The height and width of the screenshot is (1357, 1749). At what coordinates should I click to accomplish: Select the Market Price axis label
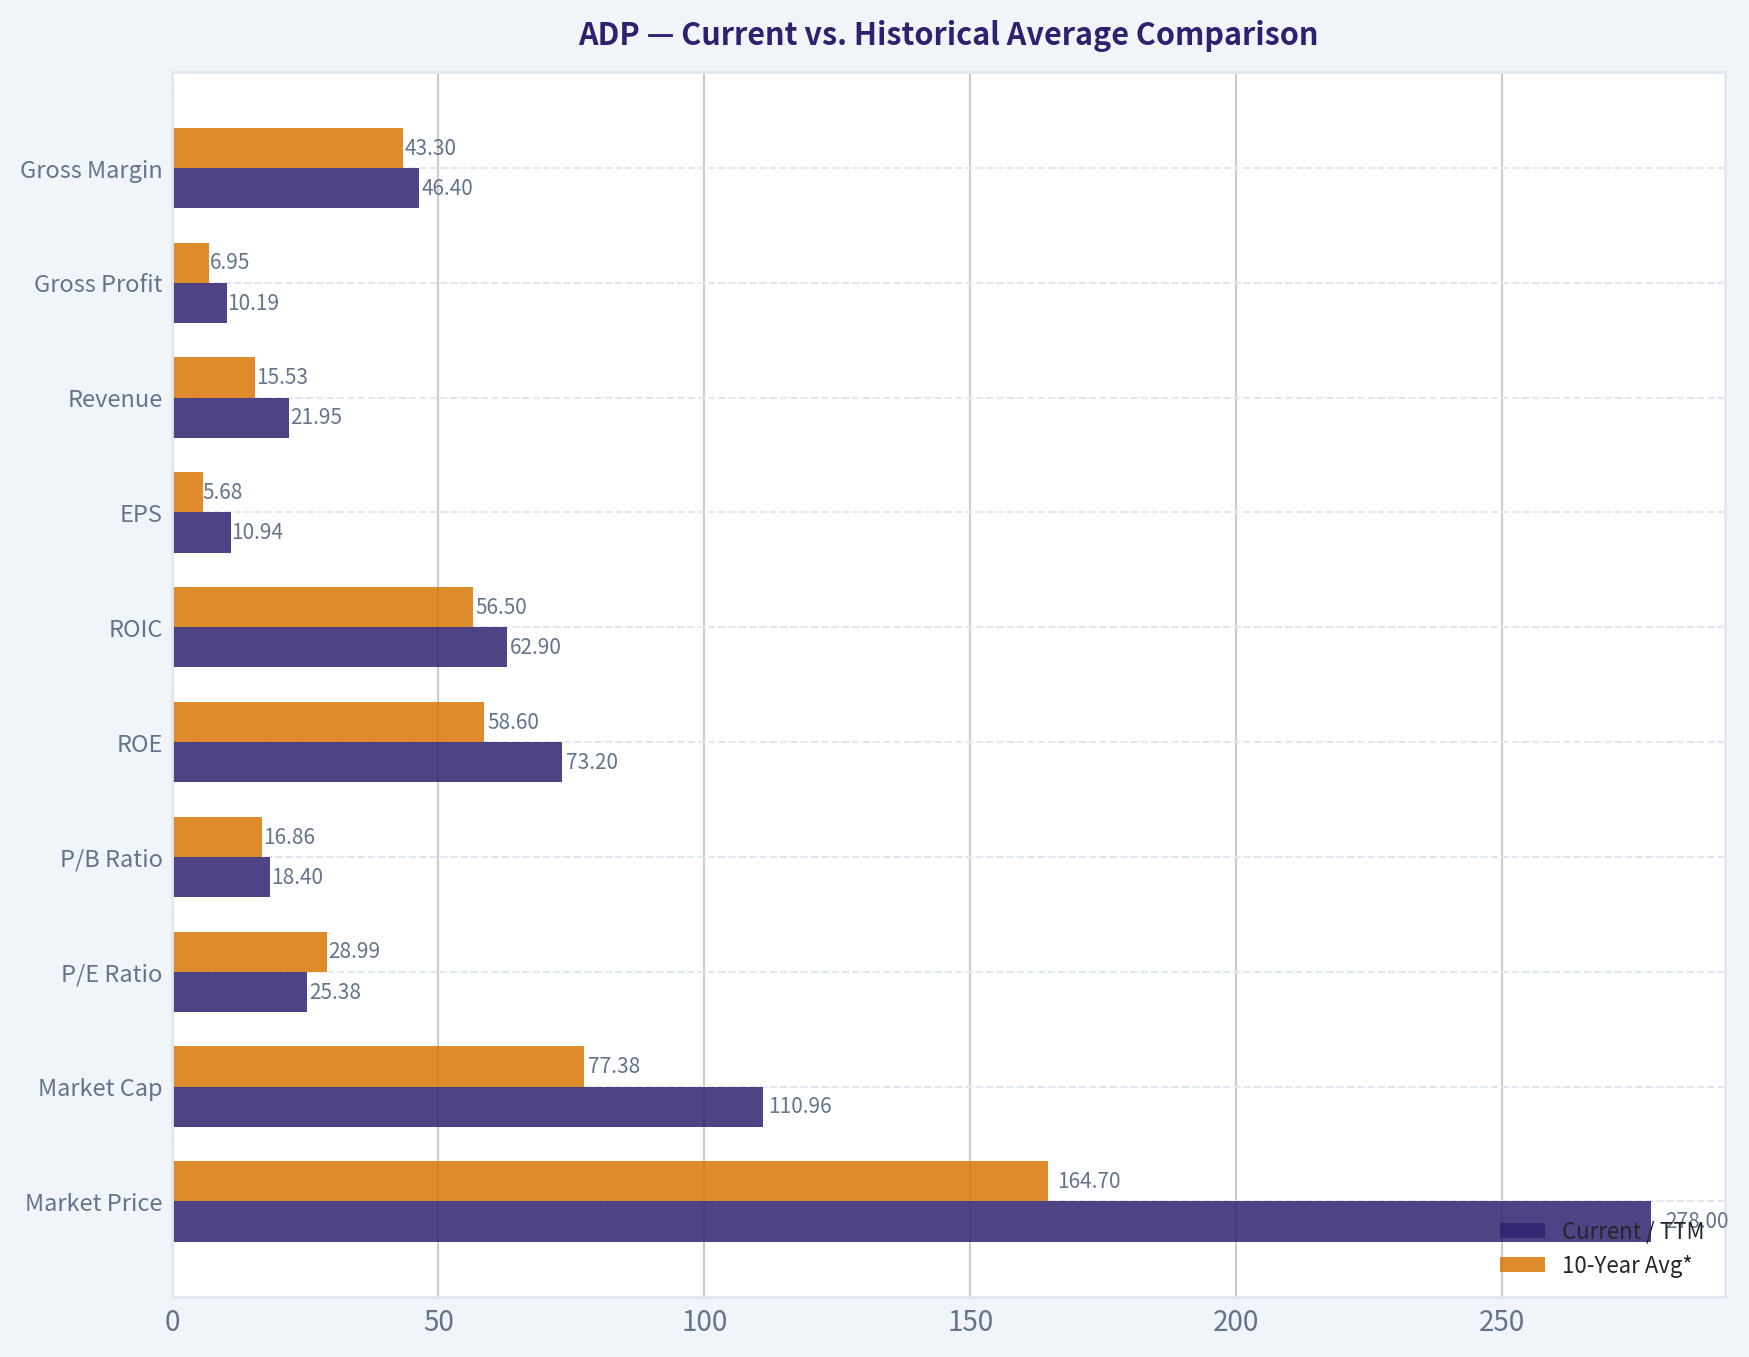tap(94, 1202)
